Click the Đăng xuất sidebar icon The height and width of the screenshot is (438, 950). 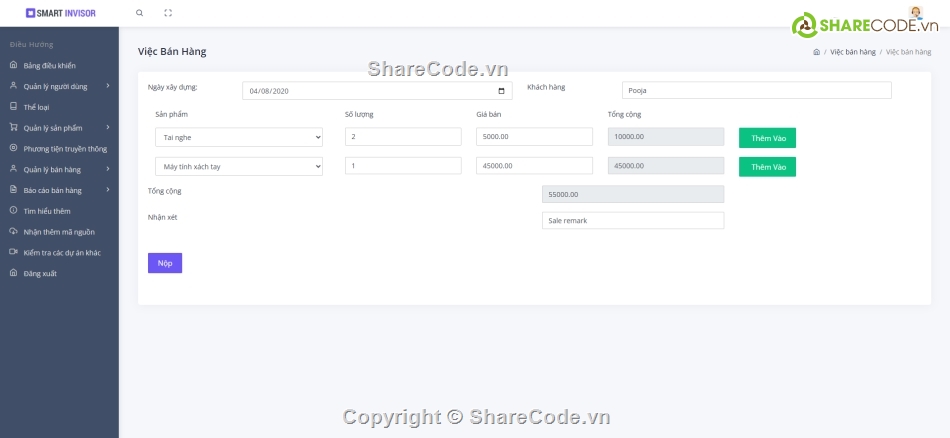(13, 273)
